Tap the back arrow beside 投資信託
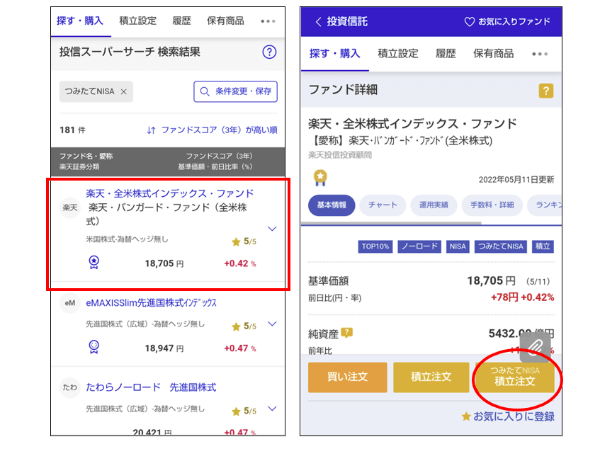The image size is (600, 461). [x=318, y=21]
